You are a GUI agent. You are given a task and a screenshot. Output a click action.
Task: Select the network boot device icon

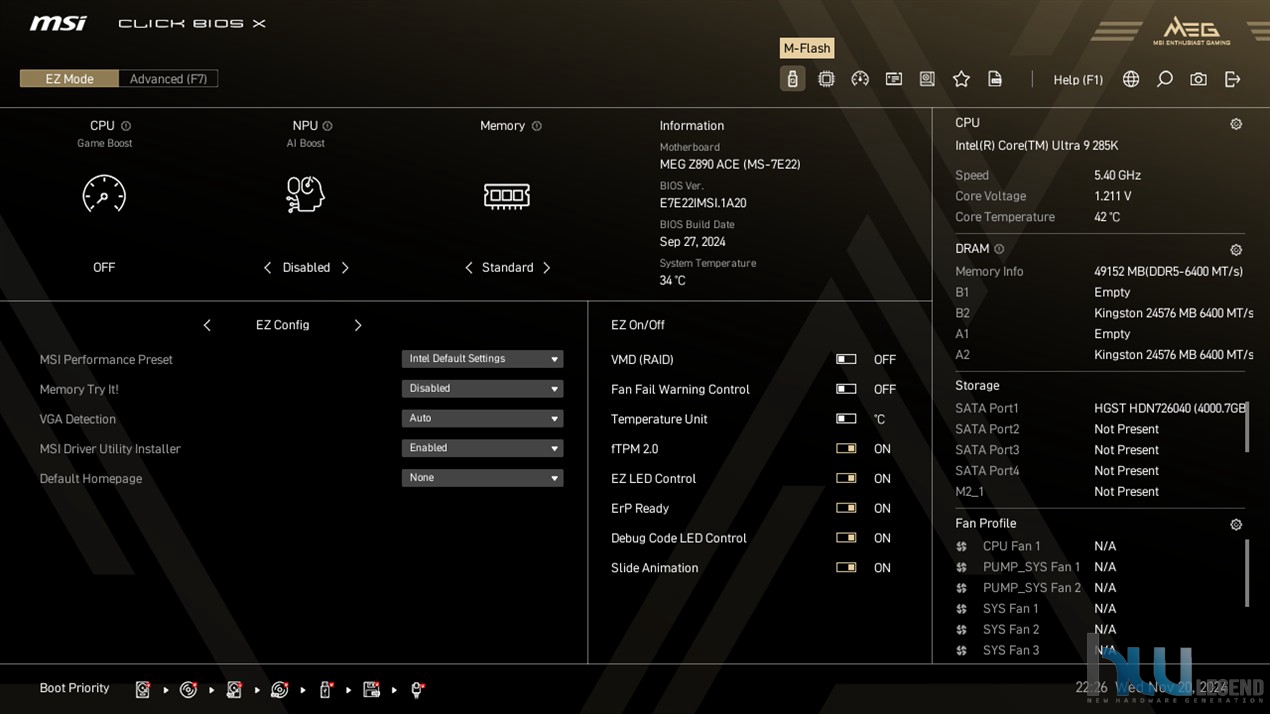click(x=417, y=689)
